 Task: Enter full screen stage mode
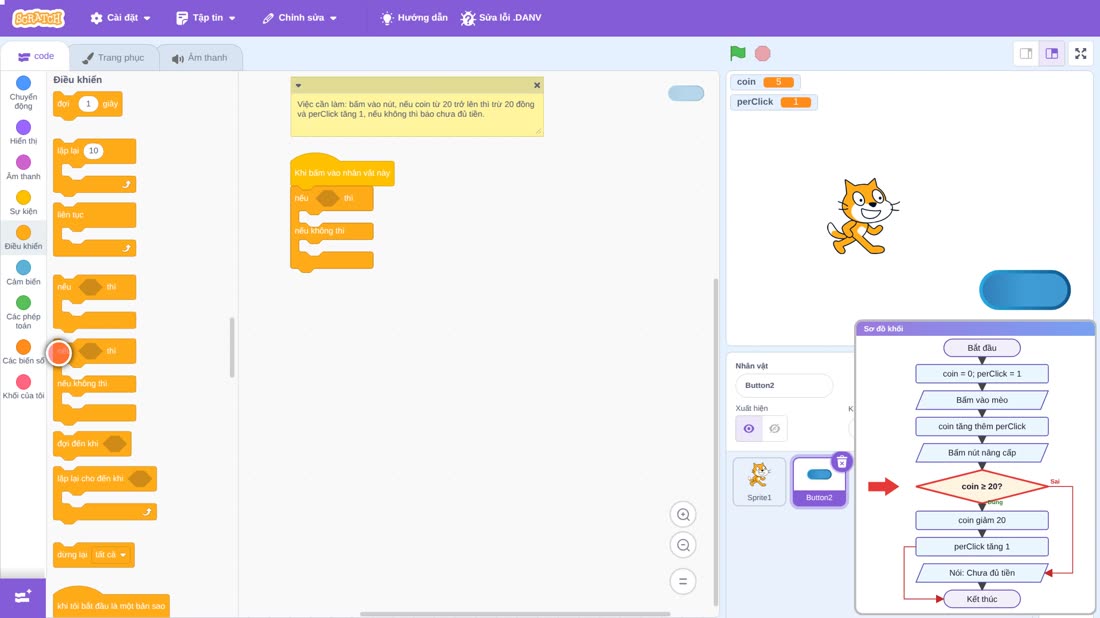tap(1080, 53)
